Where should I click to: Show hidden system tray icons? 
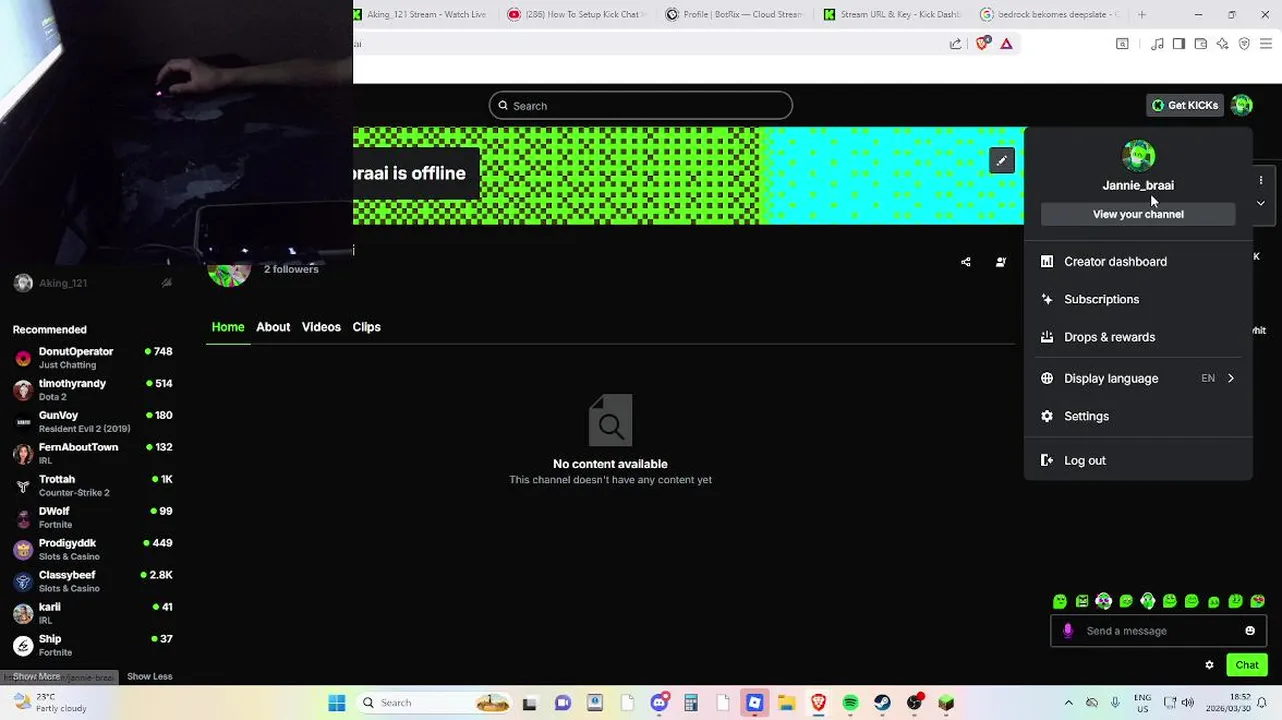pyautogui.click(x=1068, y=703)
